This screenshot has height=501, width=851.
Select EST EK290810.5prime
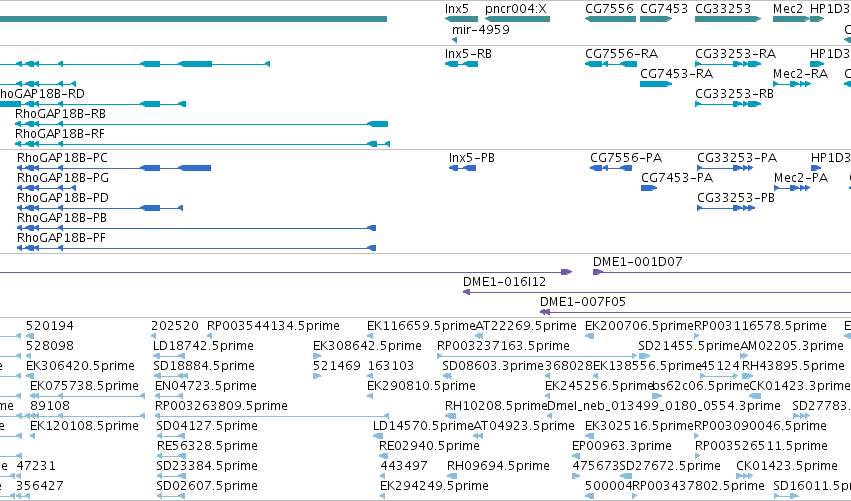click(421, 386)
